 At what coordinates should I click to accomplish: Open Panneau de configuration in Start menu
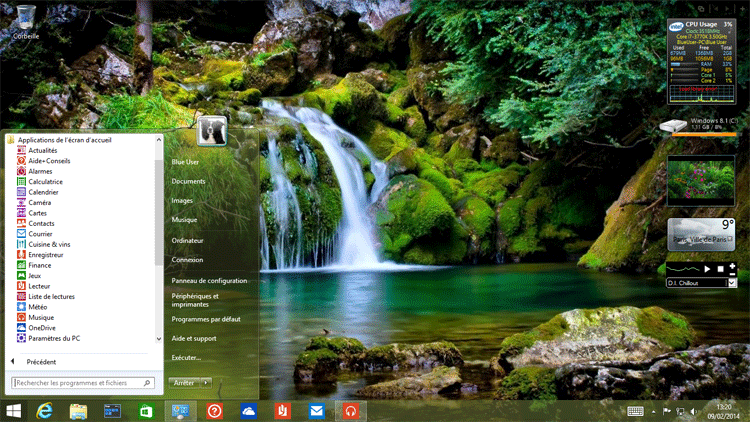coord(209,281)
